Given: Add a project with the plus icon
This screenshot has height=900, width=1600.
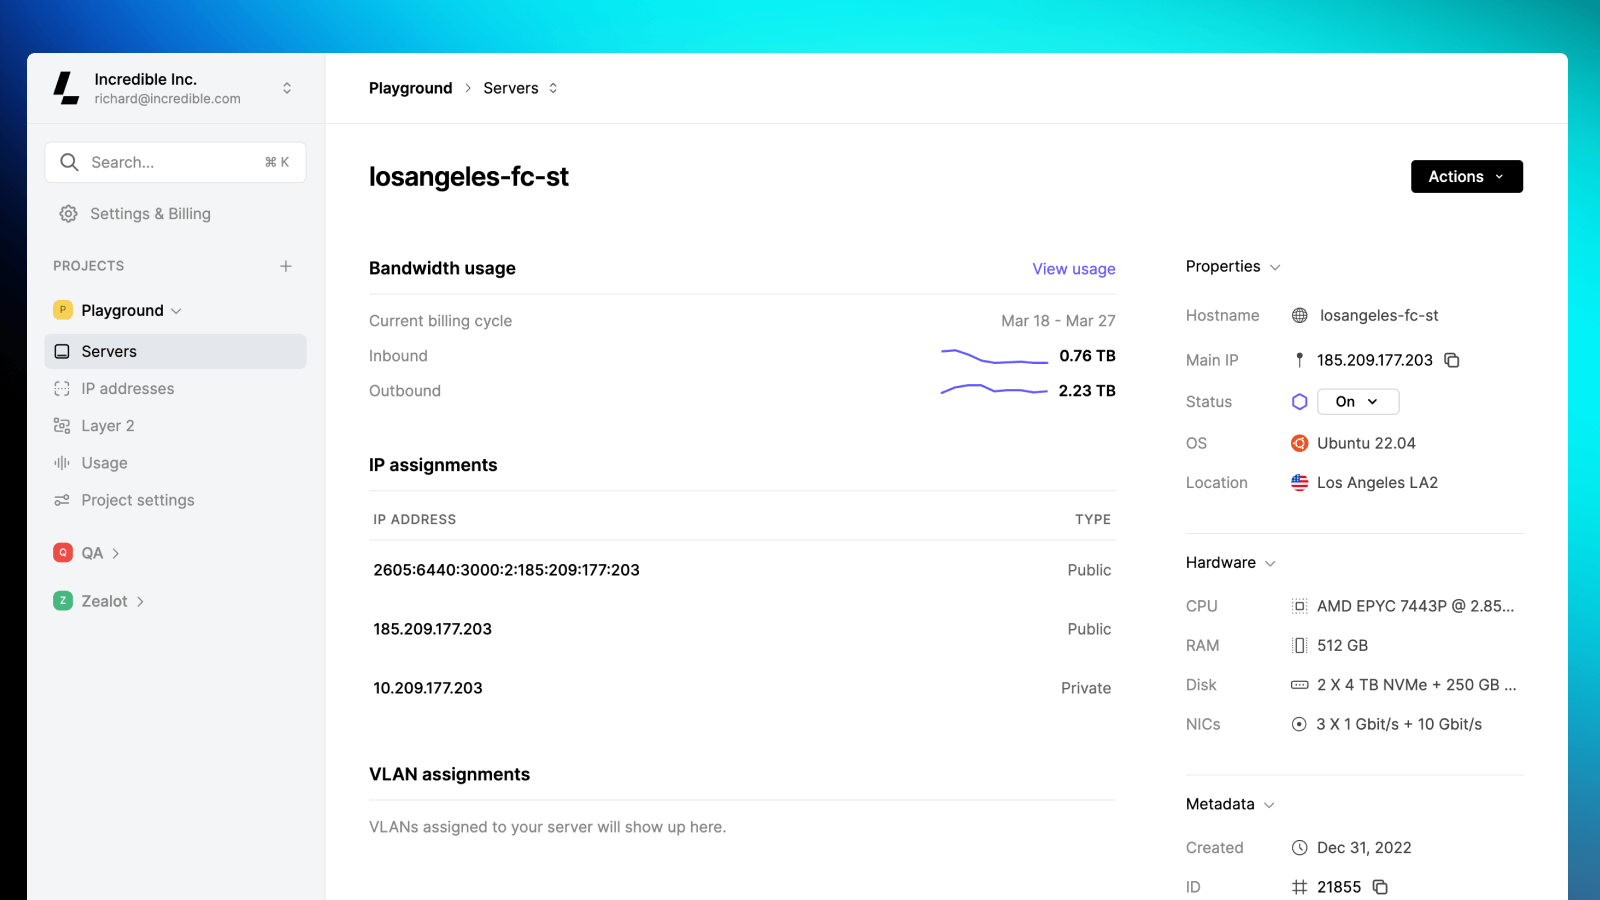Looking at the screenshot, I should coord(286,266).
